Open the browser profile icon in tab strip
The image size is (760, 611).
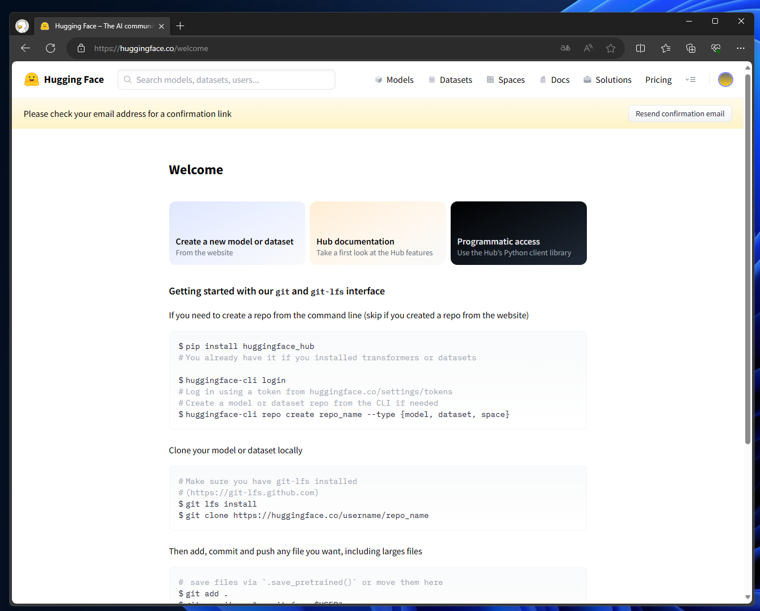(x=22, y=26)
